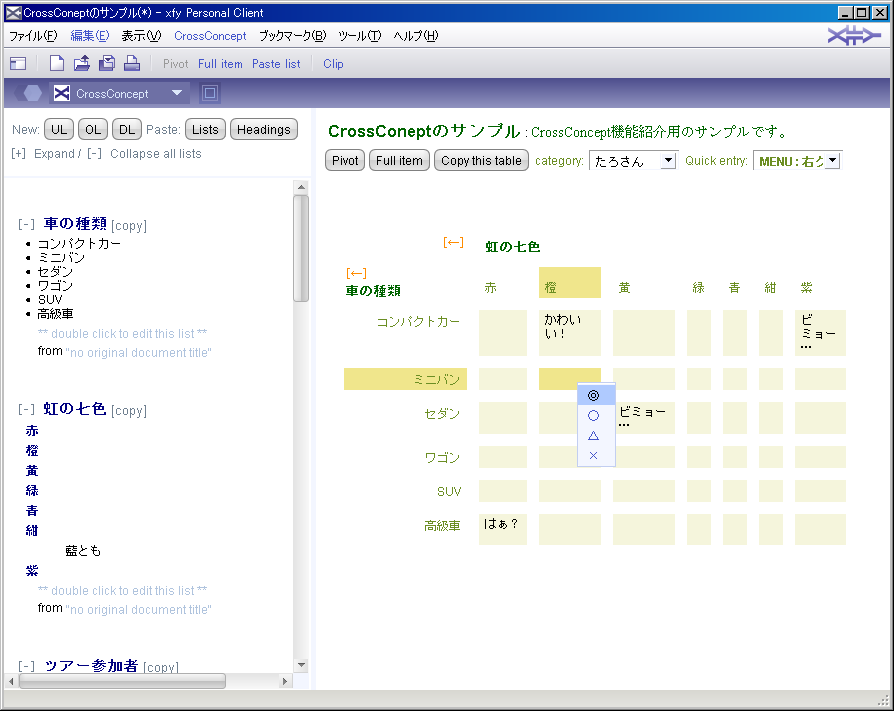The height and width of the screenshot is (711, 894).
Task: Open the 表示(V) menu
Action: (x=141, y=36)
